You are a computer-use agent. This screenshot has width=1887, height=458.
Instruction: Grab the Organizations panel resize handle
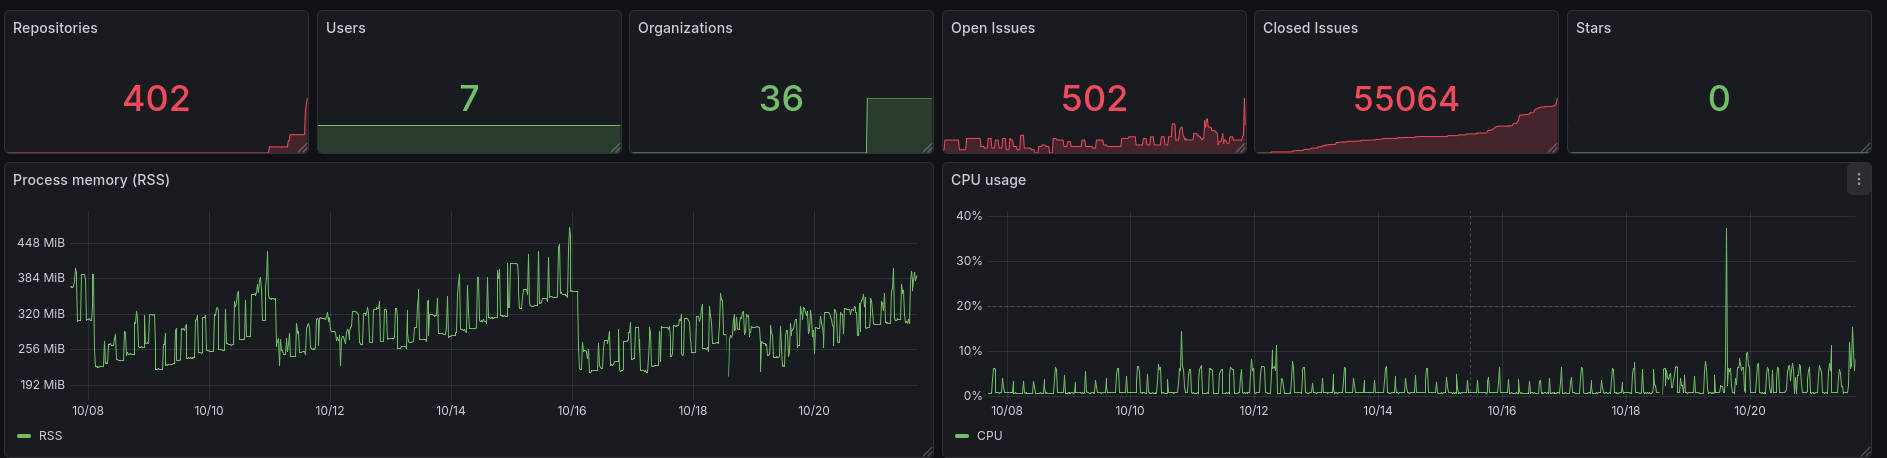(928, 148)
